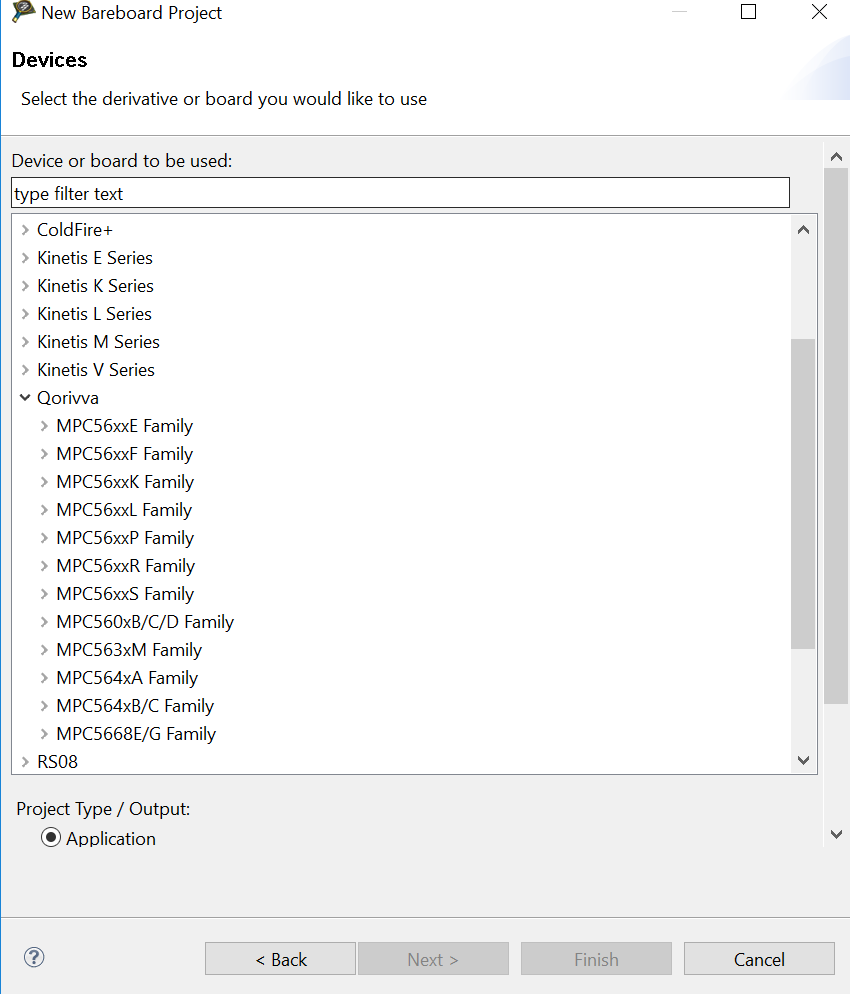Click the help question mark icon

(34, 957)
